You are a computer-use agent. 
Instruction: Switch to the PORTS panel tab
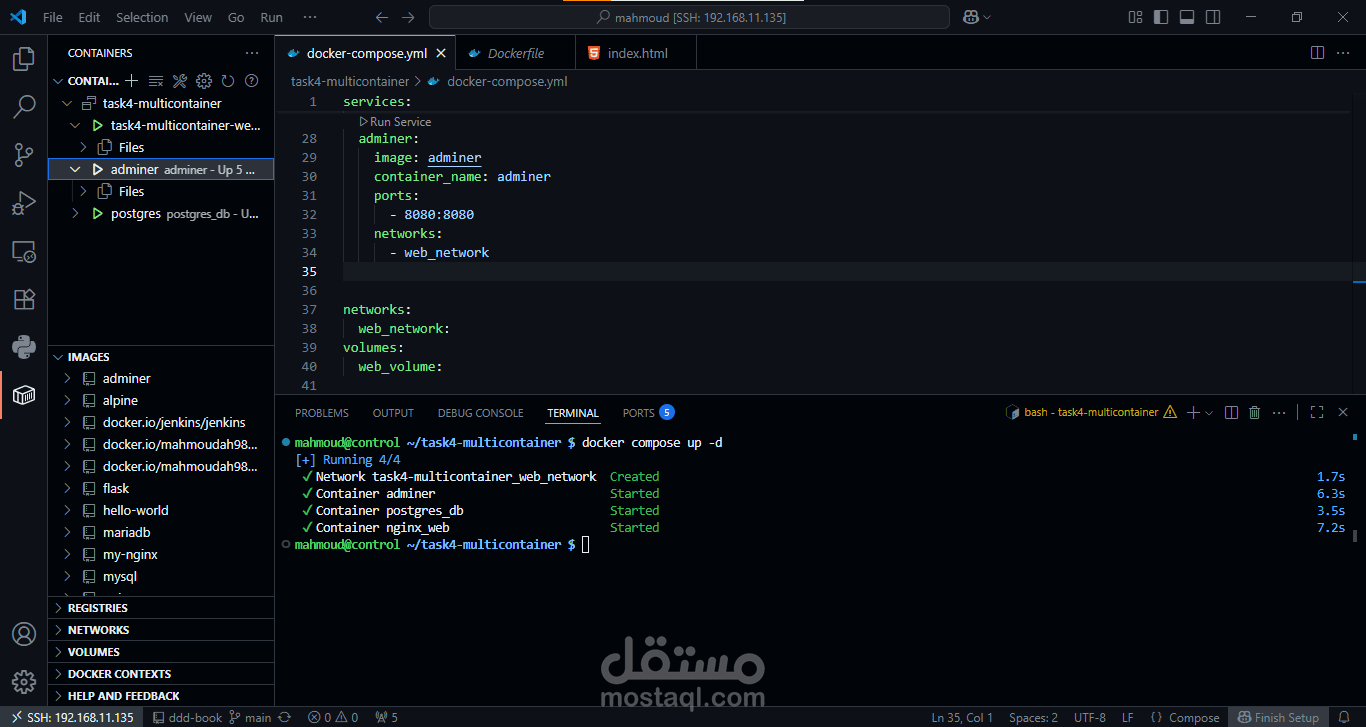(x=648, y=413)
